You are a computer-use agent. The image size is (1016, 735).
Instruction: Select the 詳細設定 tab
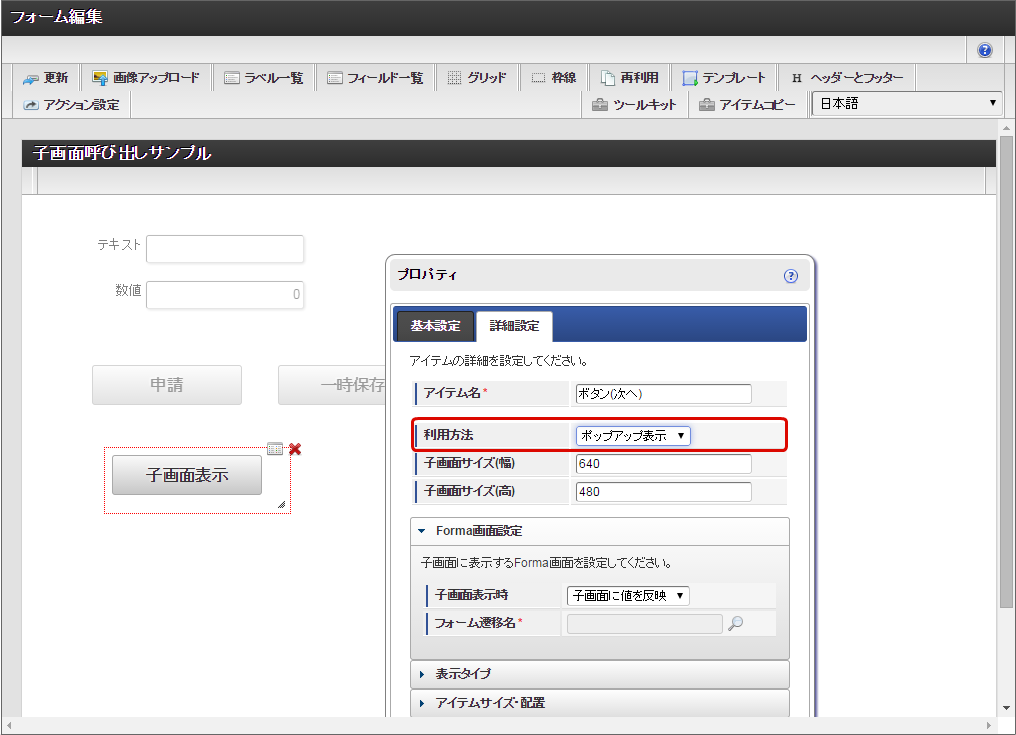[514, 326]
